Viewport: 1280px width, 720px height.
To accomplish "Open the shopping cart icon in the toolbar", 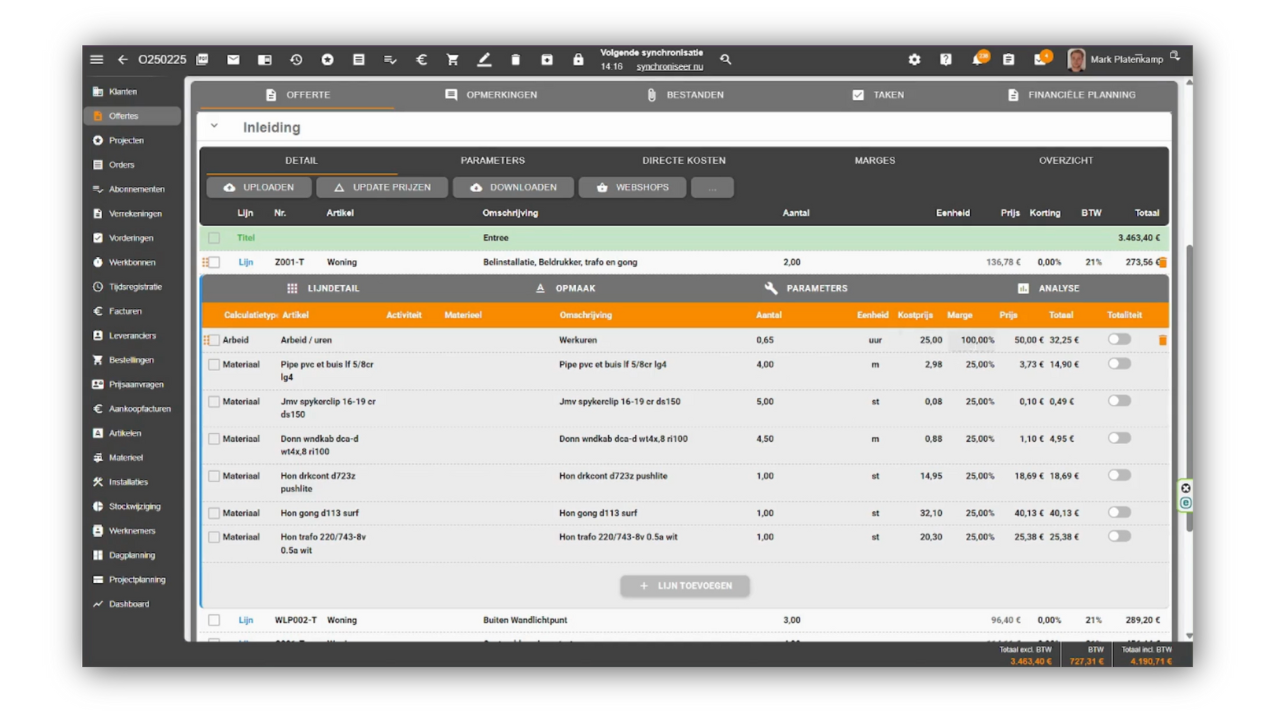I will coord(452,60).
